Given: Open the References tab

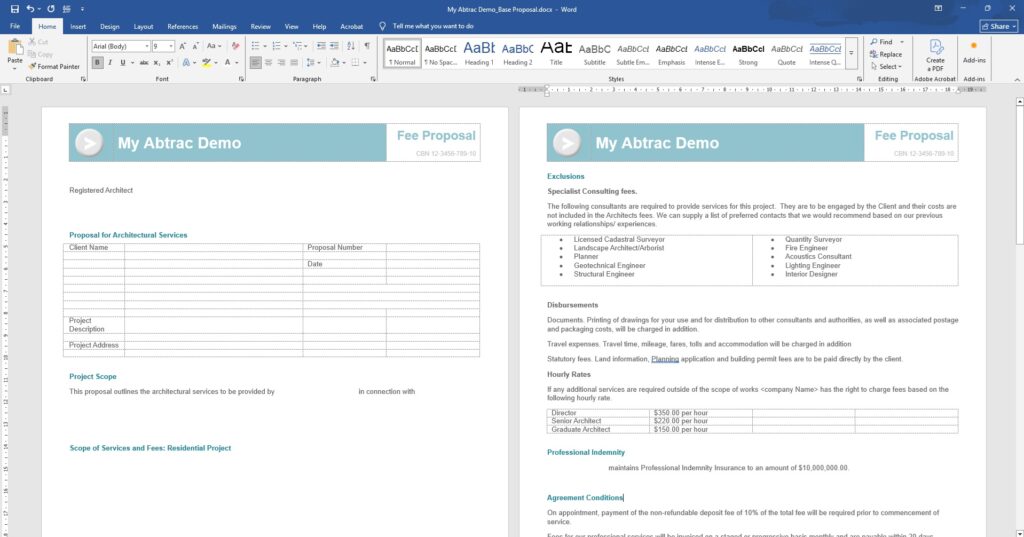Looking at the screenshot, I should 182,26.
